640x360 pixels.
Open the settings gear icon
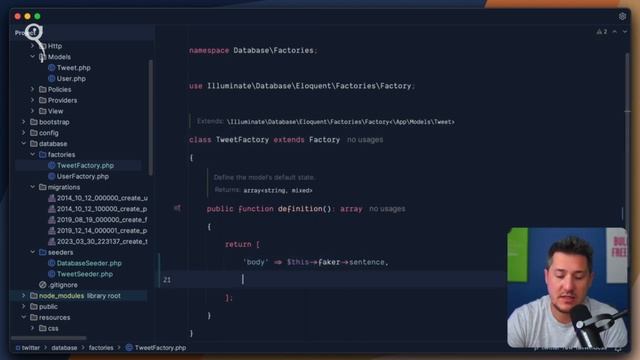[x=622, y=16]
